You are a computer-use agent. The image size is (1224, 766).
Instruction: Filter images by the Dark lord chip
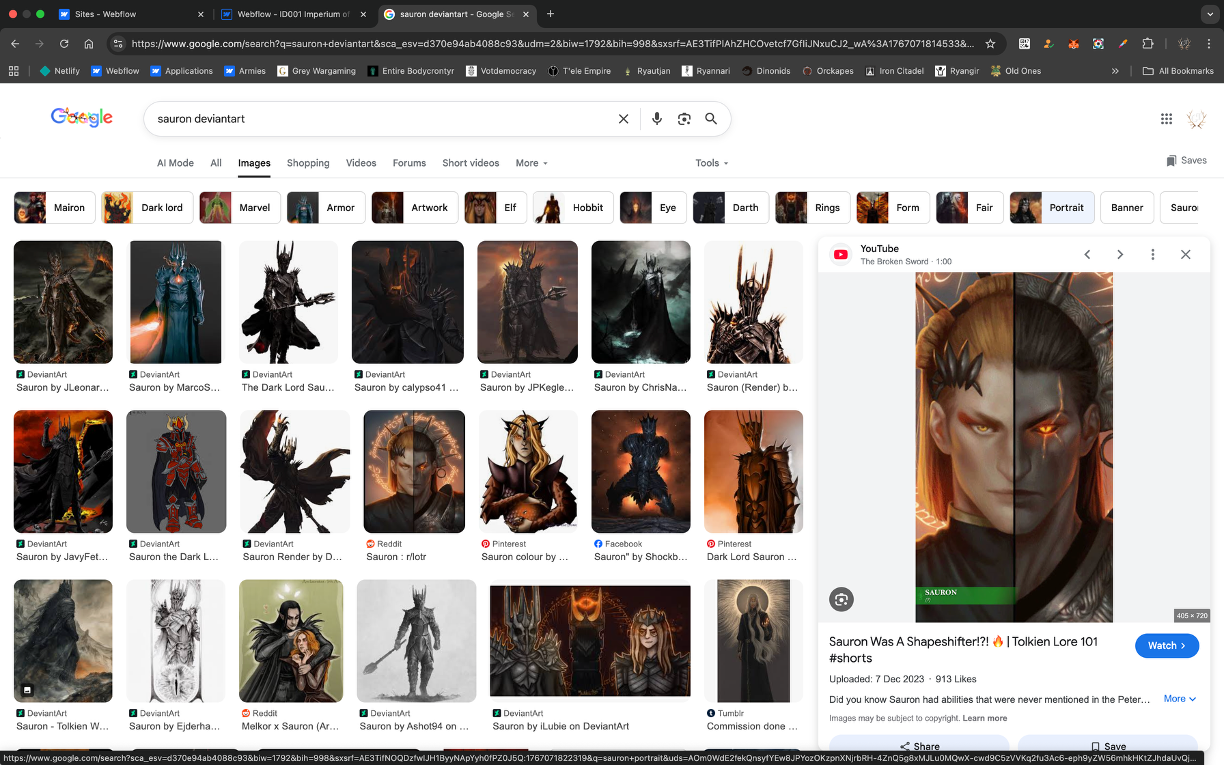pos(147,208)
